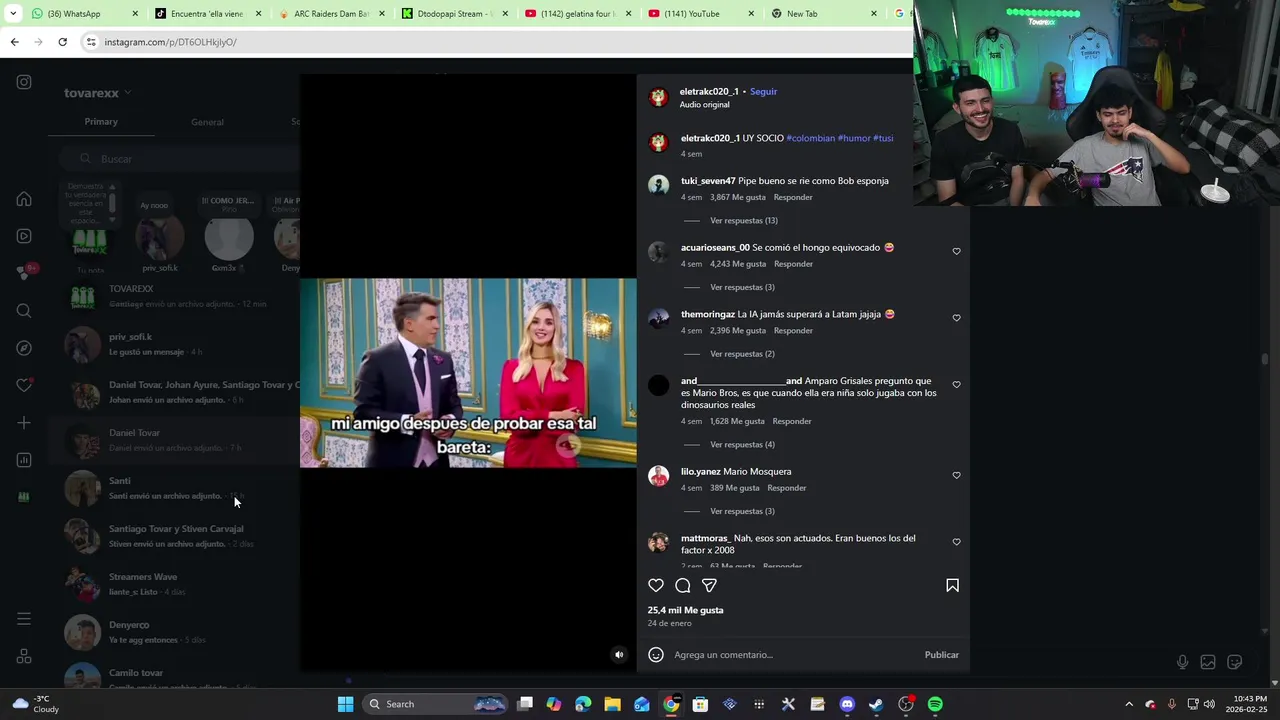
Task: Go to Home in the Instagram sidebar
Action: click(24, 199)
